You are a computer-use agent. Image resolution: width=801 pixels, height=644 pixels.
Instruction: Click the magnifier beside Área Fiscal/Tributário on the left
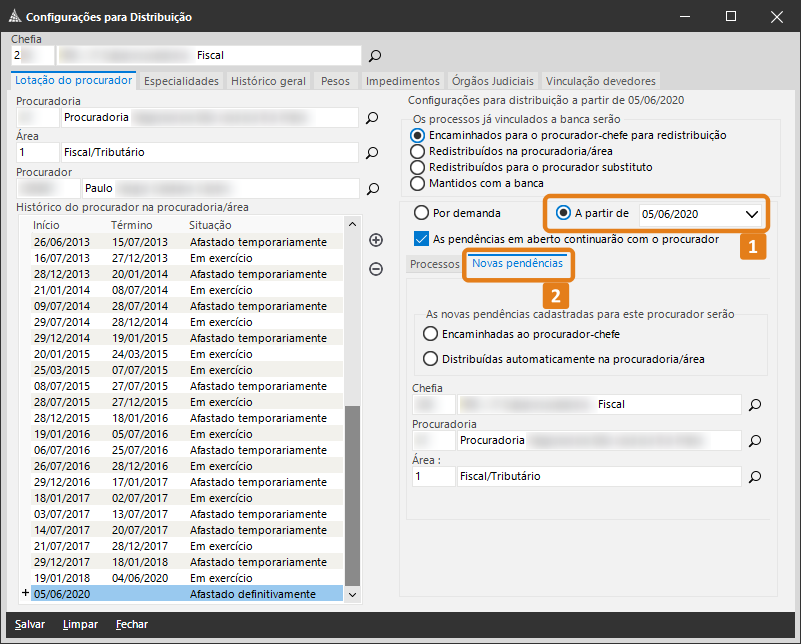(372, 153)
